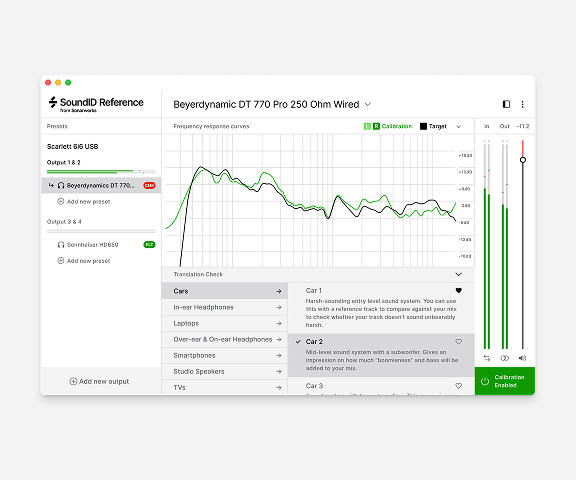Click the green macOS zoom window button

(x=68, y=83)
